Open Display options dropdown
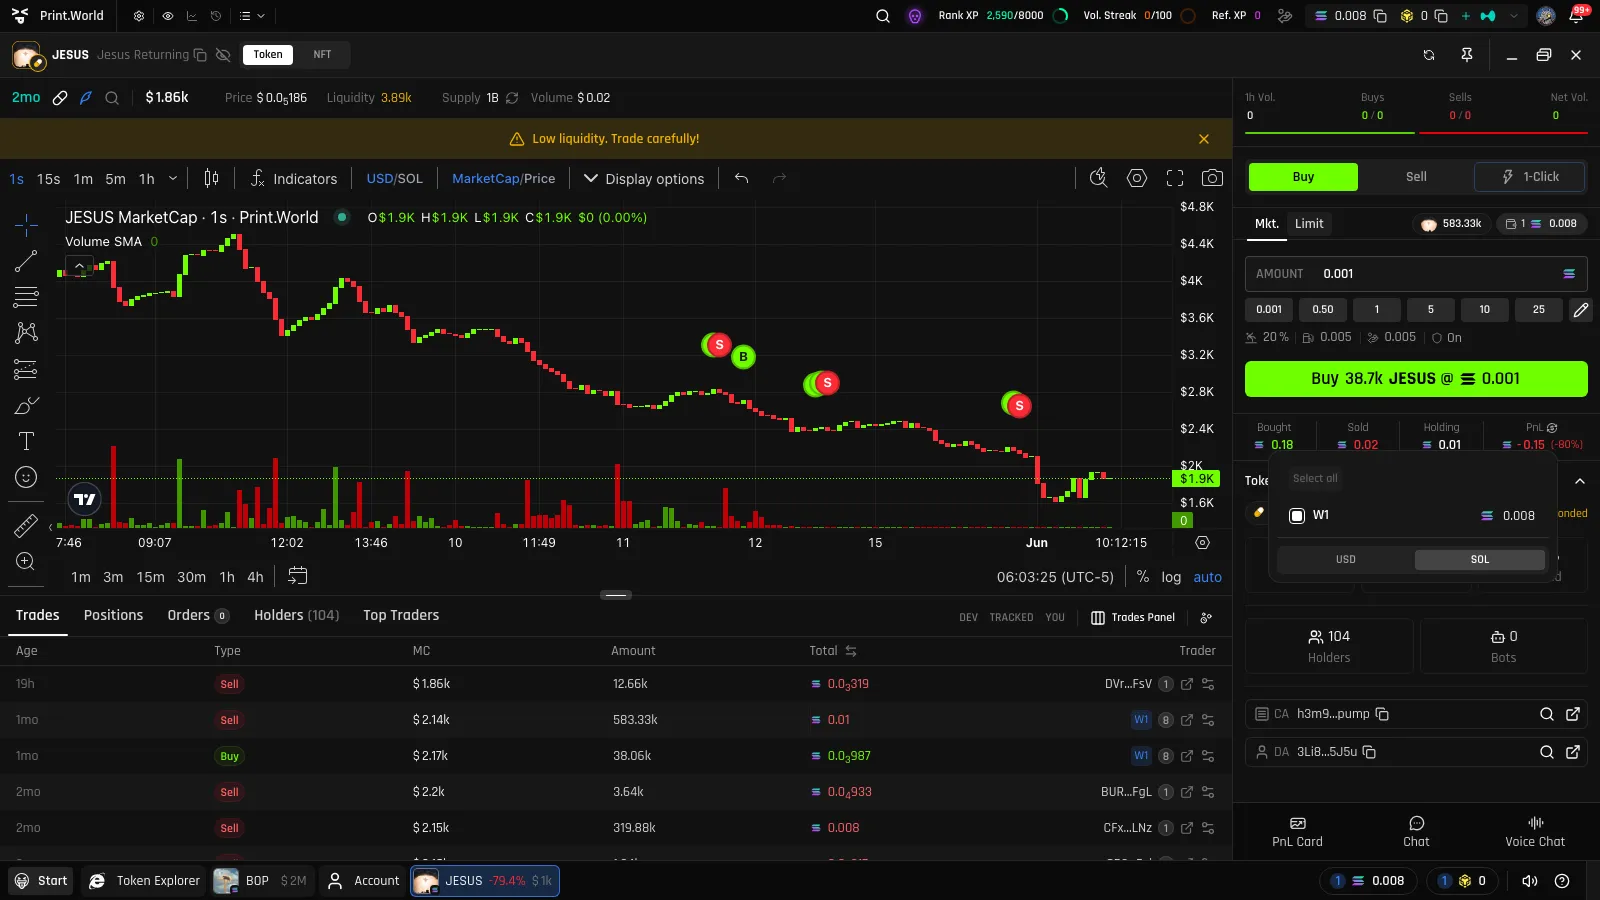 644,178
